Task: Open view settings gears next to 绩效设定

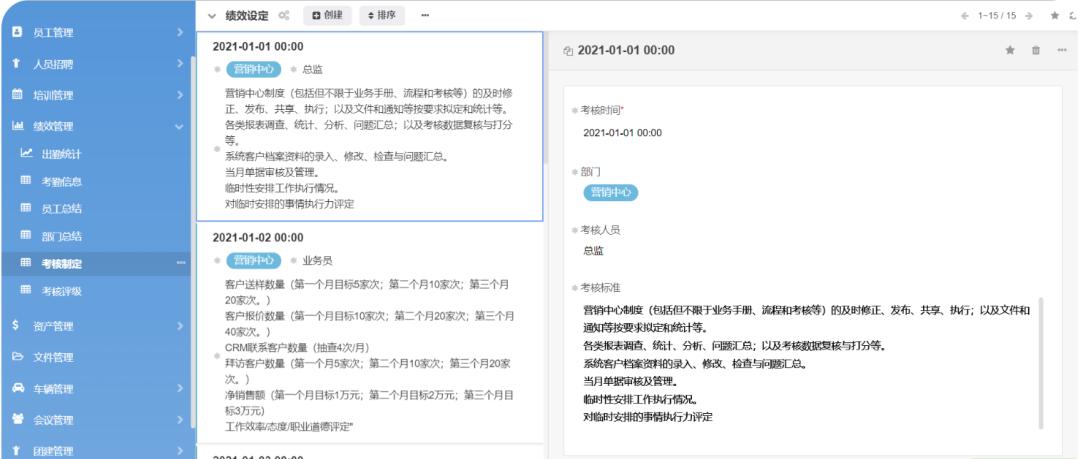Action: tap(284, 15)
